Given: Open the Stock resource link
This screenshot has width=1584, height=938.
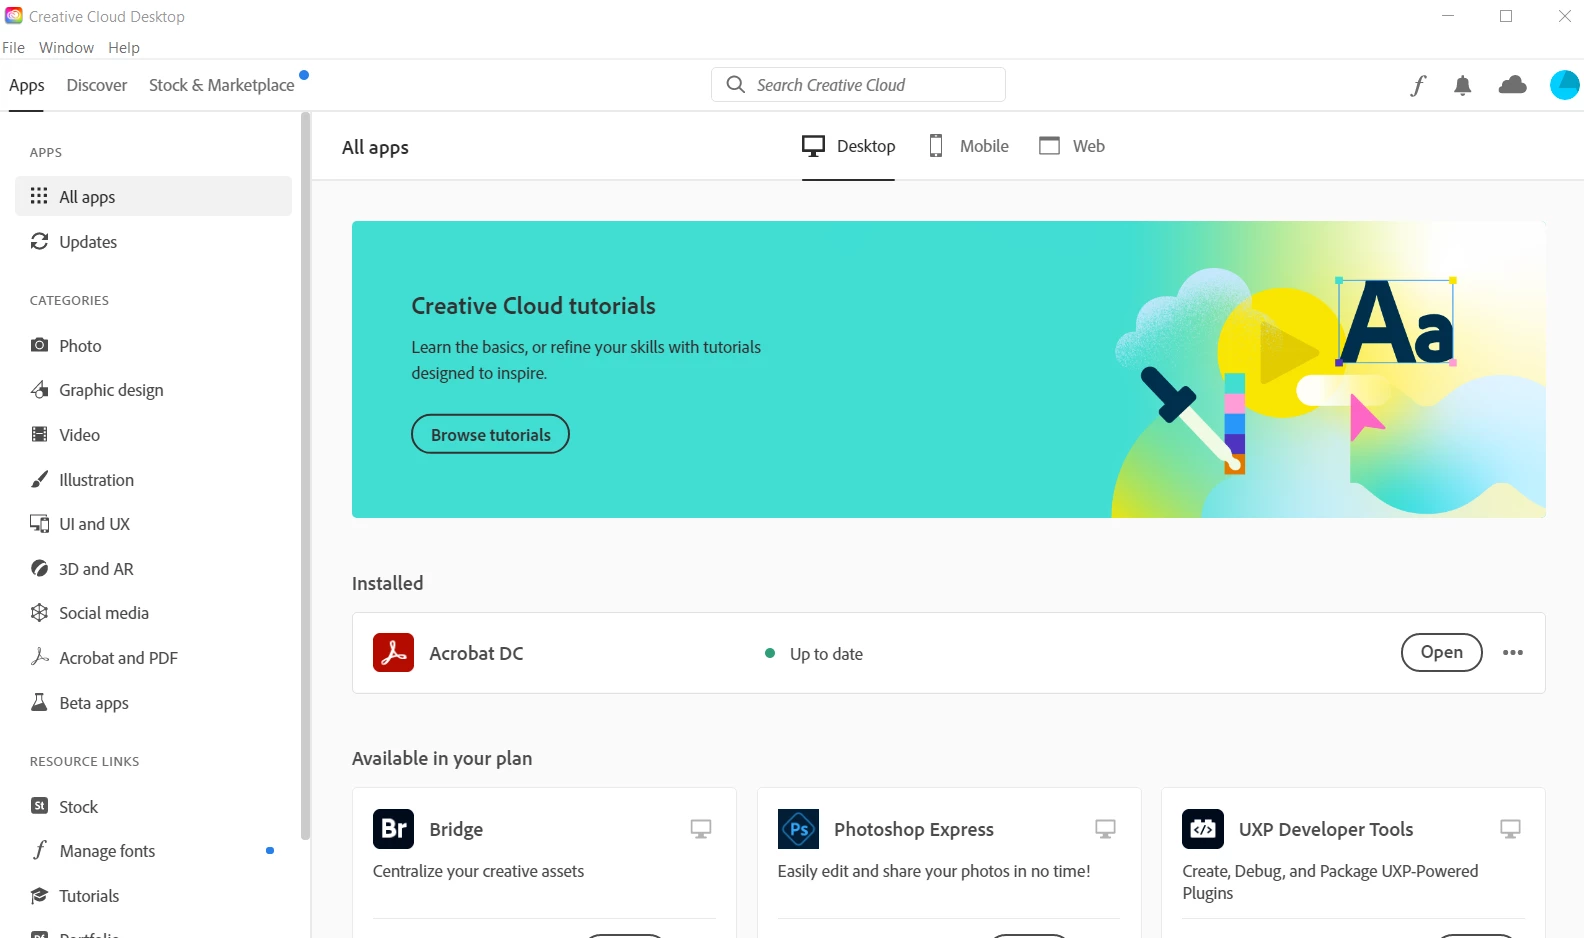Looking at the screenshot, I should coord(153,807).
